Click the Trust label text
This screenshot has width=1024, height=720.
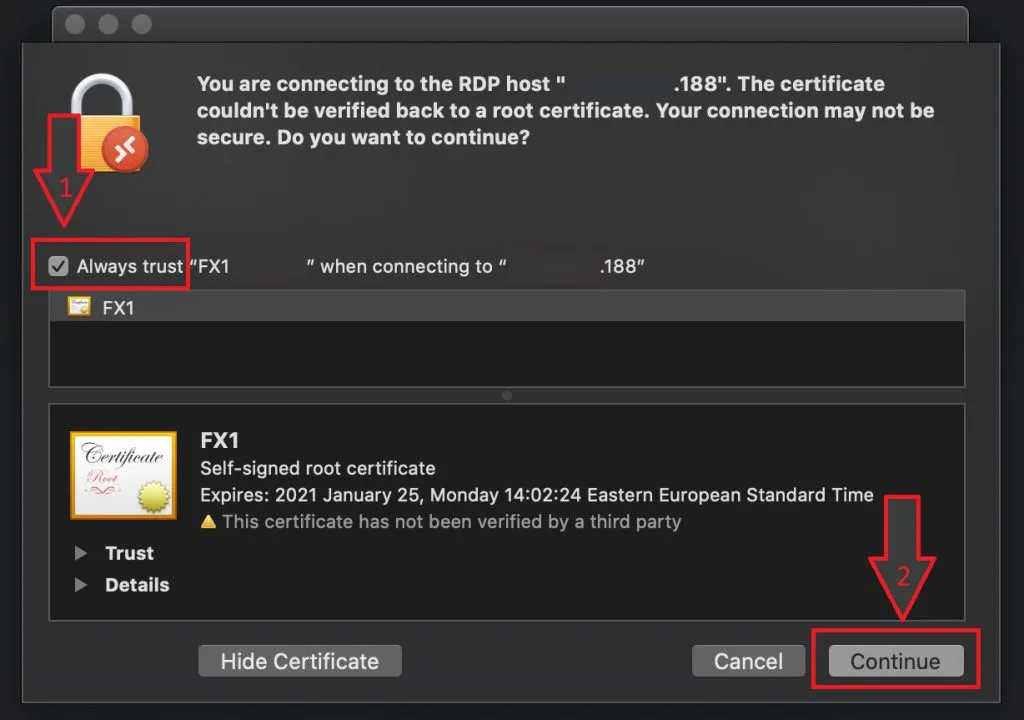pos(129,553)
